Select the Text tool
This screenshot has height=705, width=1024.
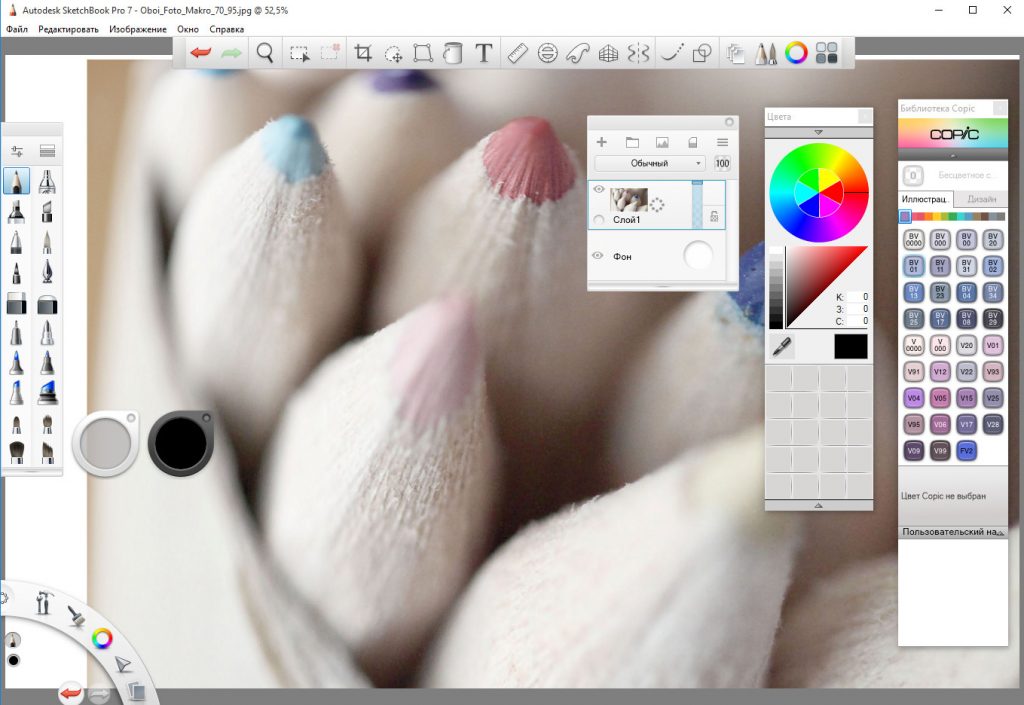[484, 53]
